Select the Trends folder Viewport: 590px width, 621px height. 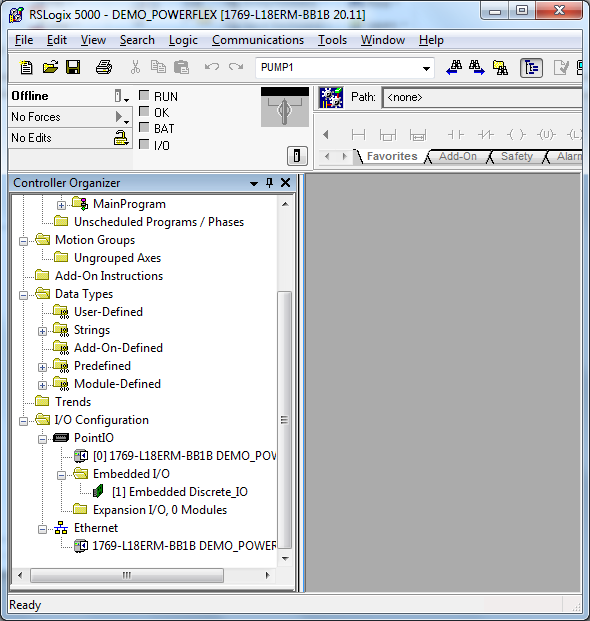pyautogui.click(x=73, y=402)
